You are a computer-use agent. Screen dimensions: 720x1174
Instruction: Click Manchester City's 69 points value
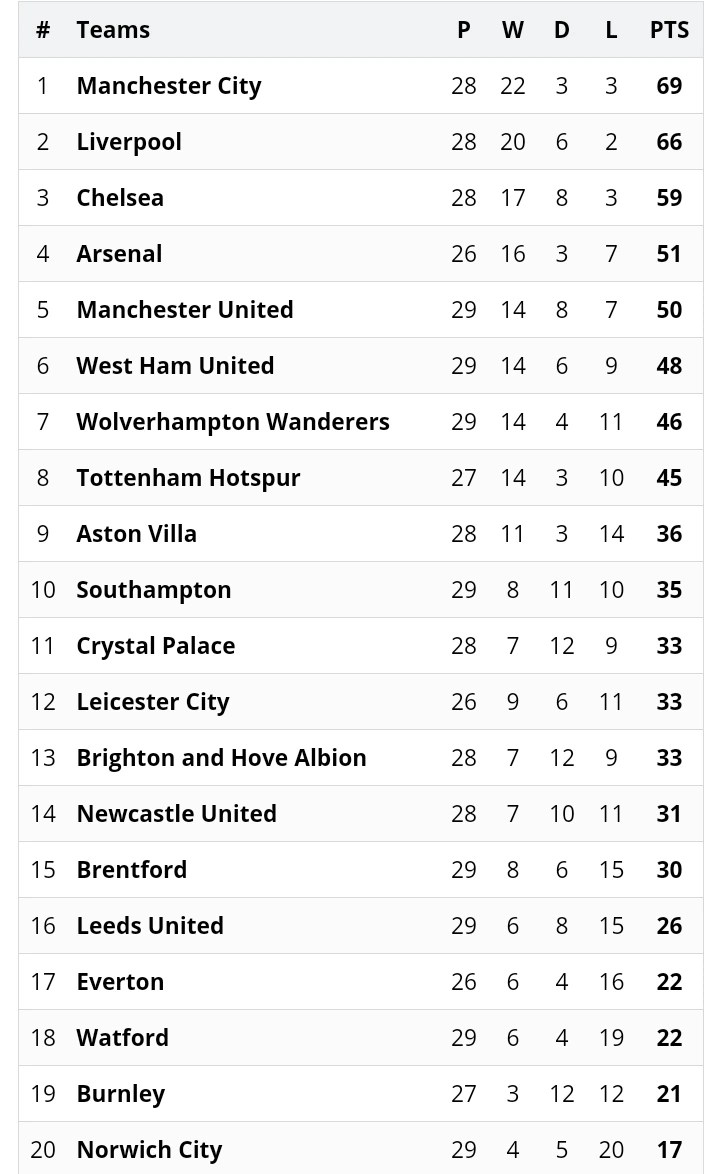click(669, 86)
